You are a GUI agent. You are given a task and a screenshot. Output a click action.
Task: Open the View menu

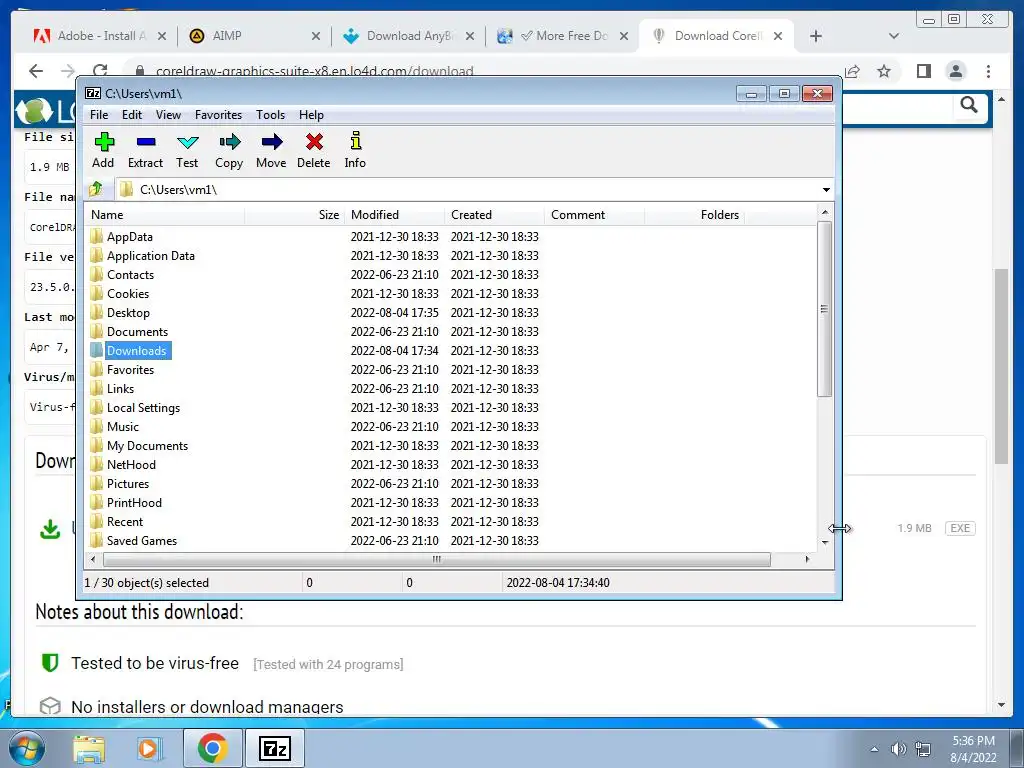tap(168, 115)
